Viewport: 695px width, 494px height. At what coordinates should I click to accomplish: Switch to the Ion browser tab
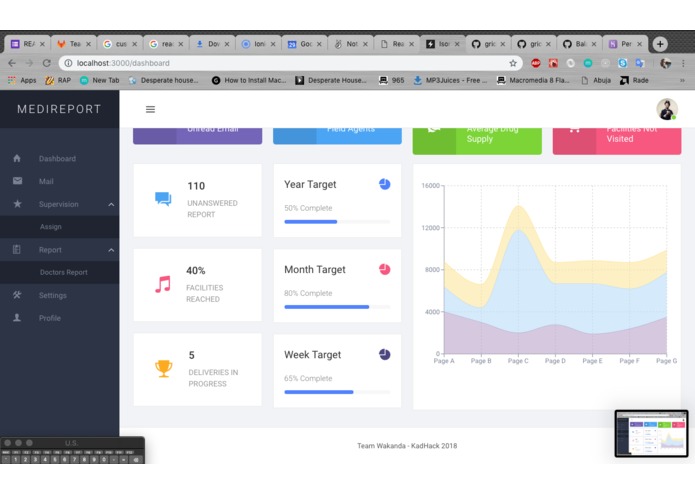258,44
